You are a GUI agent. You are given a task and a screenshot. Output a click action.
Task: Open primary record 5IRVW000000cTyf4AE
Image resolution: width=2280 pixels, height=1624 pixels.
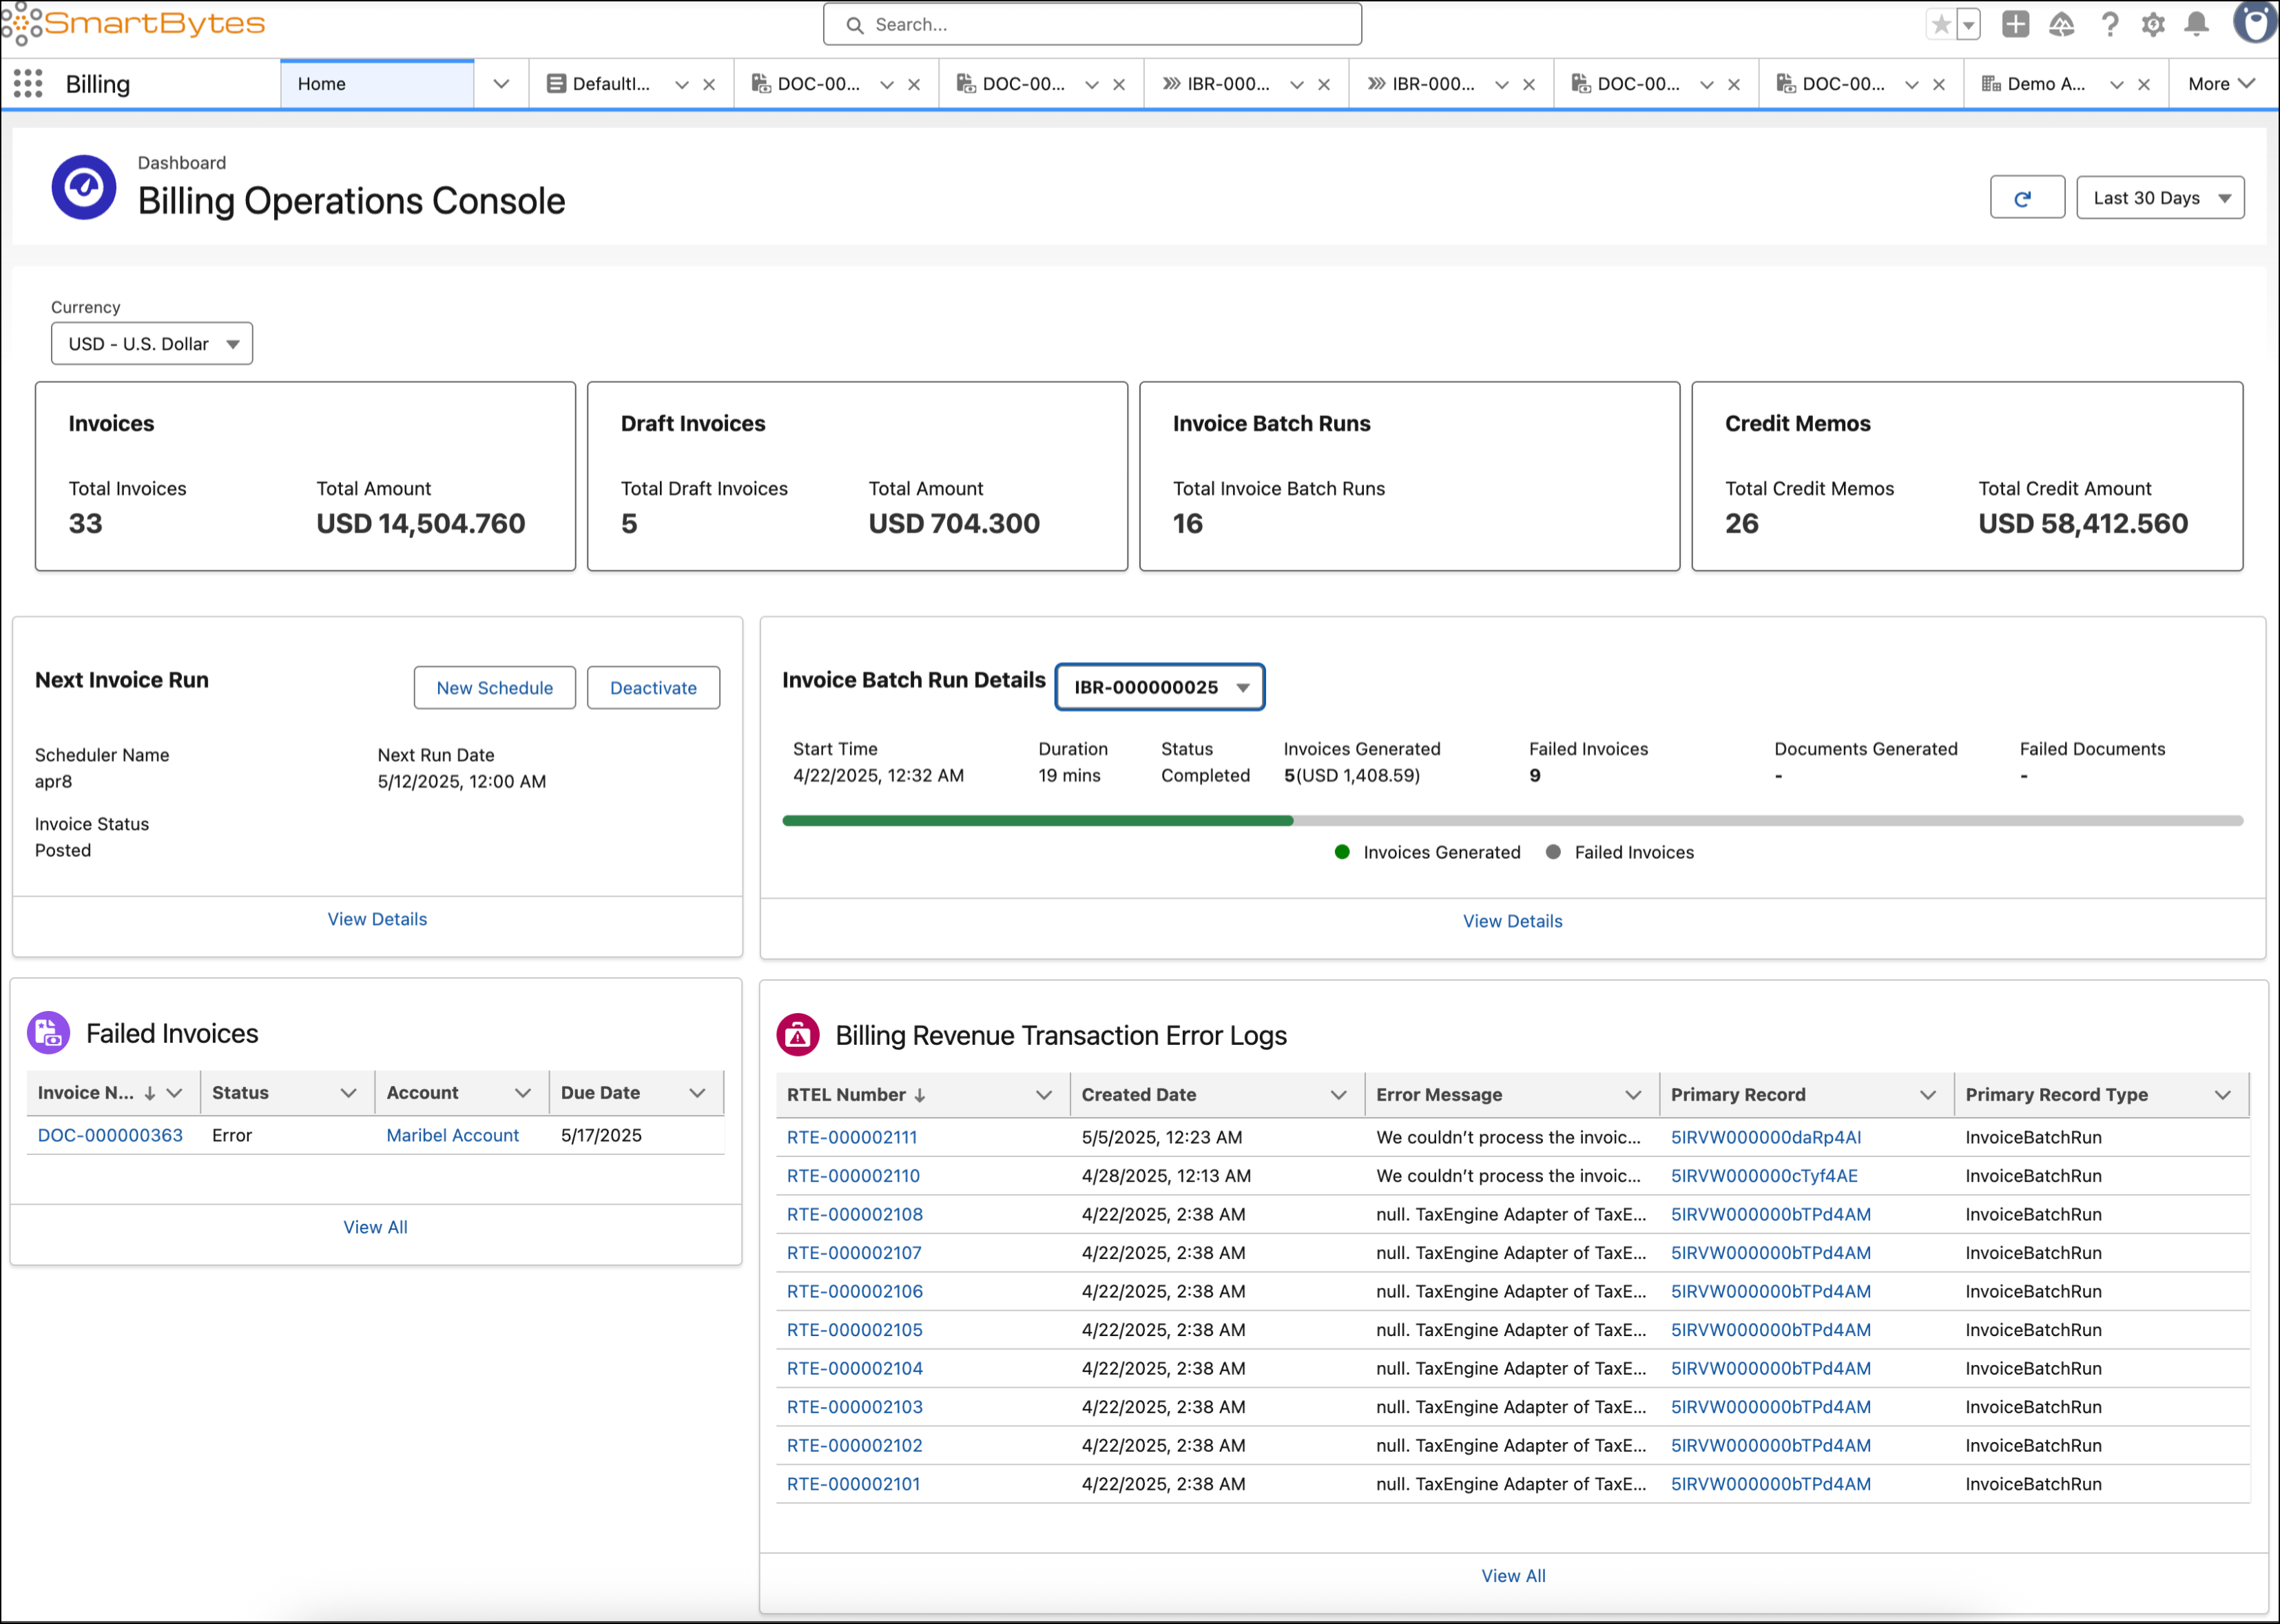click(x=1764, y=1176)
